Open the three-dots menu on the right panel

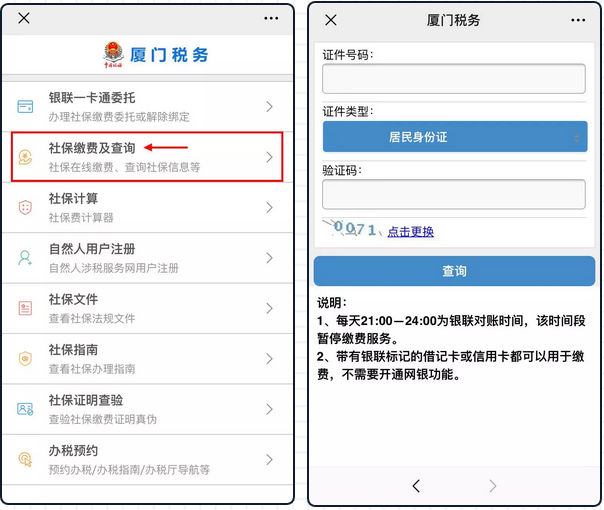tap(578, 20)
